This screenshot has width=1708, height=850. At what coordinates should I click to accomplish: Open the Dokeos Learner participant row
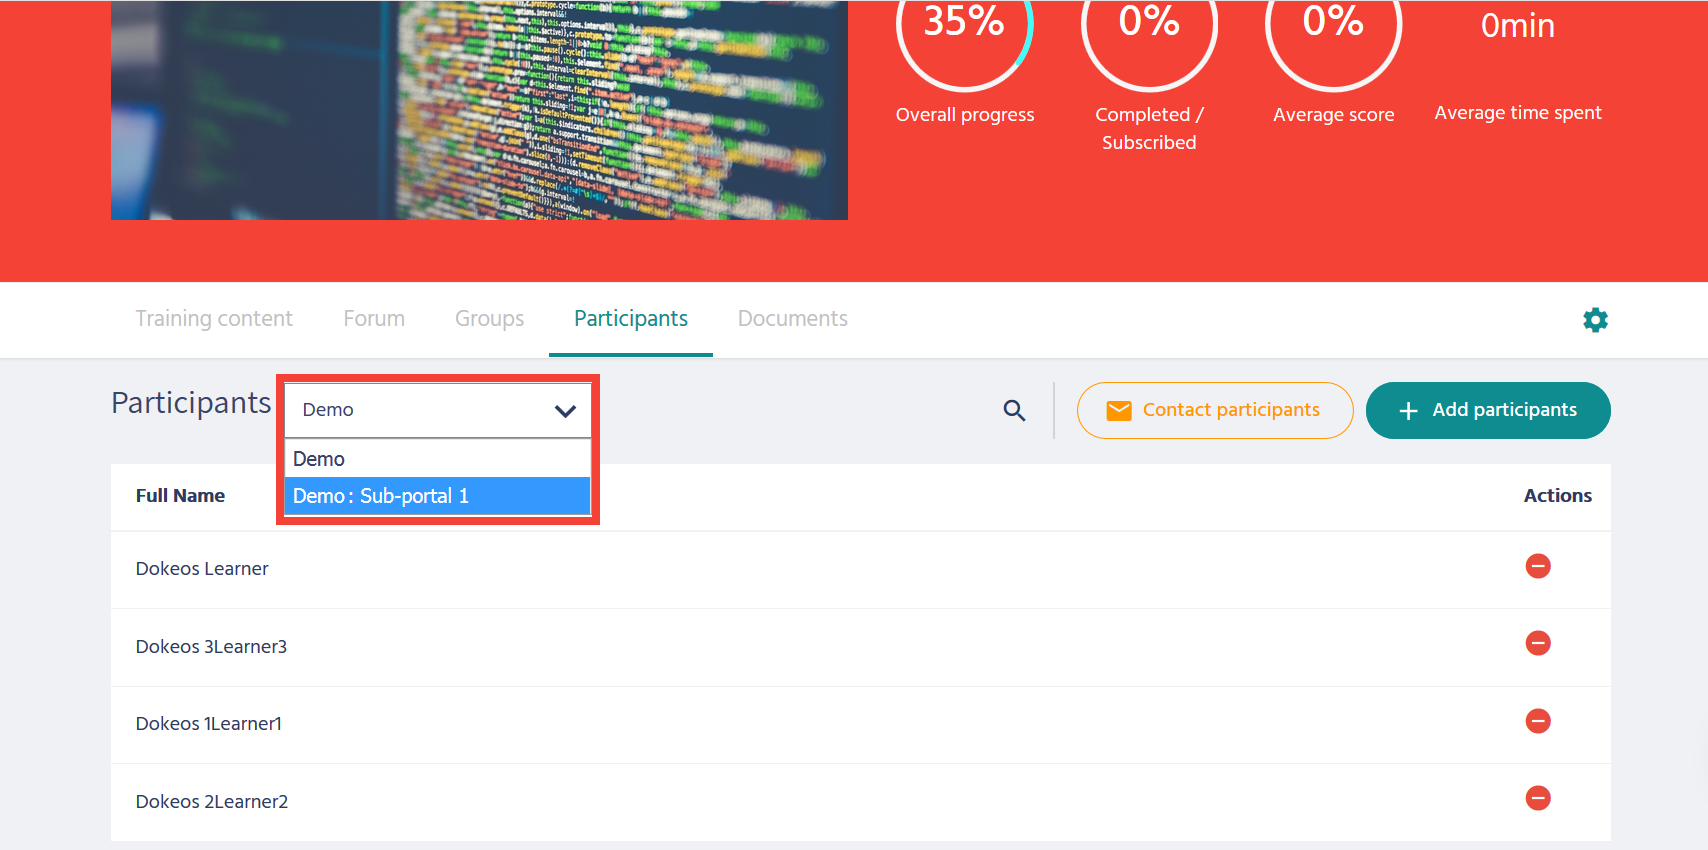coord(202,569)
